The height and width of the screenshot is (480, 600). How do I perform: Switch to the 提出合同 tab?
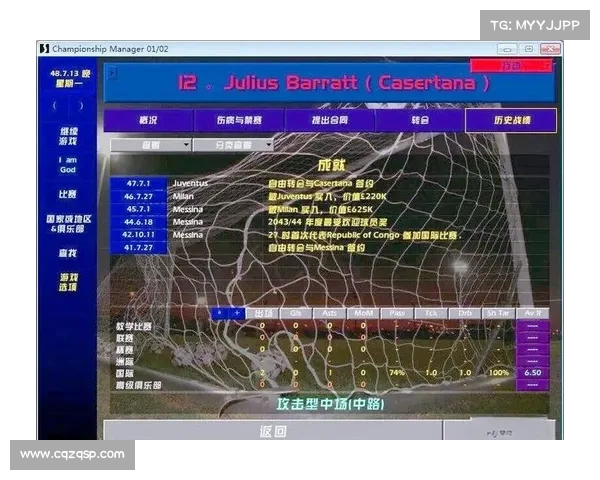pyautogui.click(x=330, y=120)
